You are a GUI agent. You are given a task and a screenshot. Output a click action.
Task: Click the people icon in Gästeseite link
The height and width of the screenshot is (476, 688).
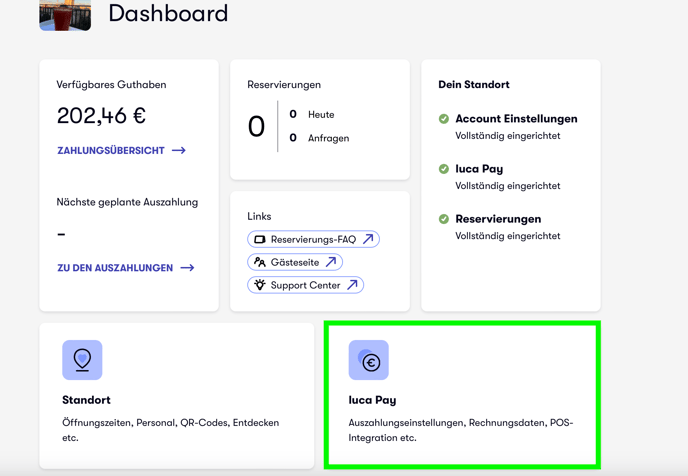coord(260,262)
